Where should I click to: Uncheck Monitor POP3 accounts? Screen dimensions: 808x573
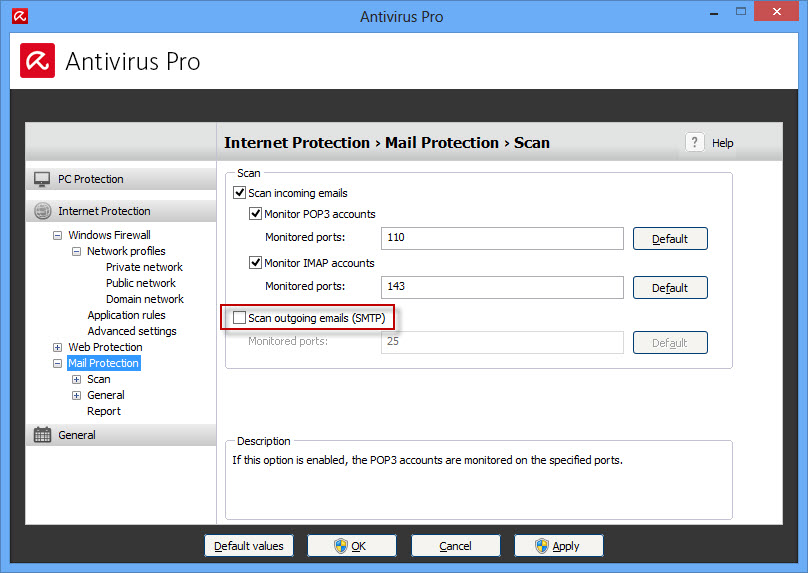point(255,213)
